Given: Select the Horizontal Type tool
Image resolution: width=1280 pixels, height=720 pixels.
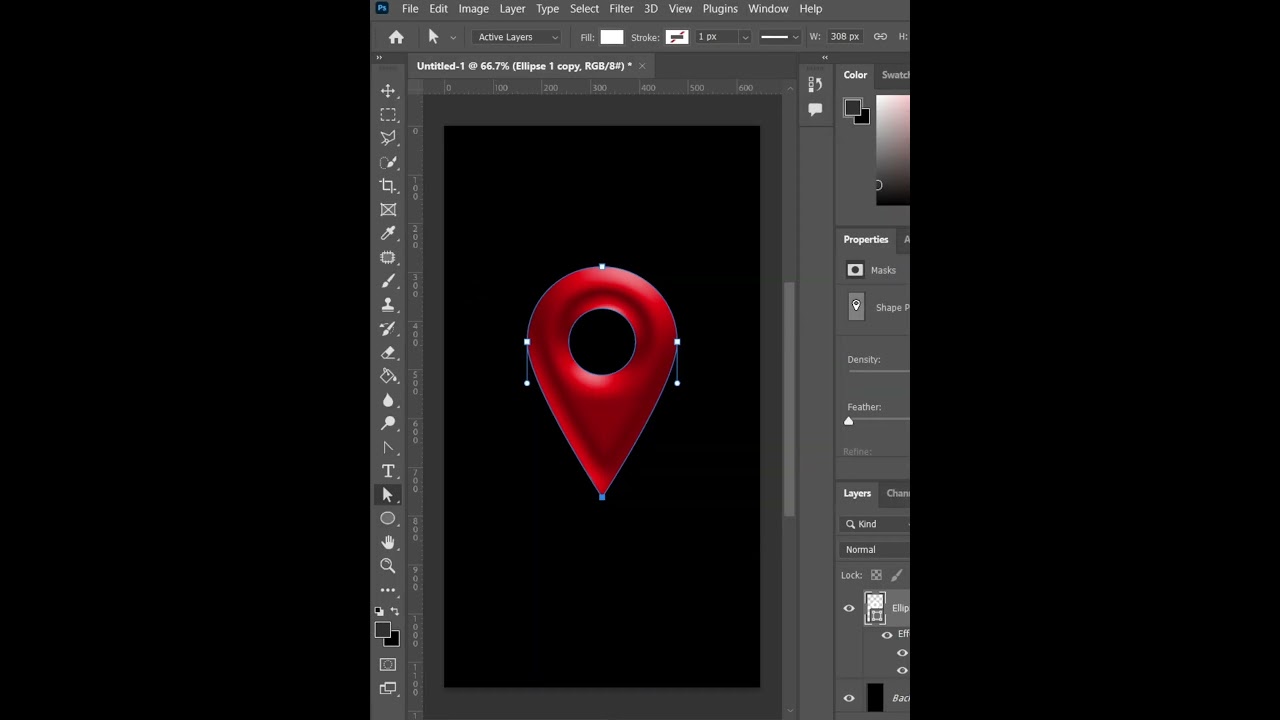Looking at the screenshot, I should (388, 471).
